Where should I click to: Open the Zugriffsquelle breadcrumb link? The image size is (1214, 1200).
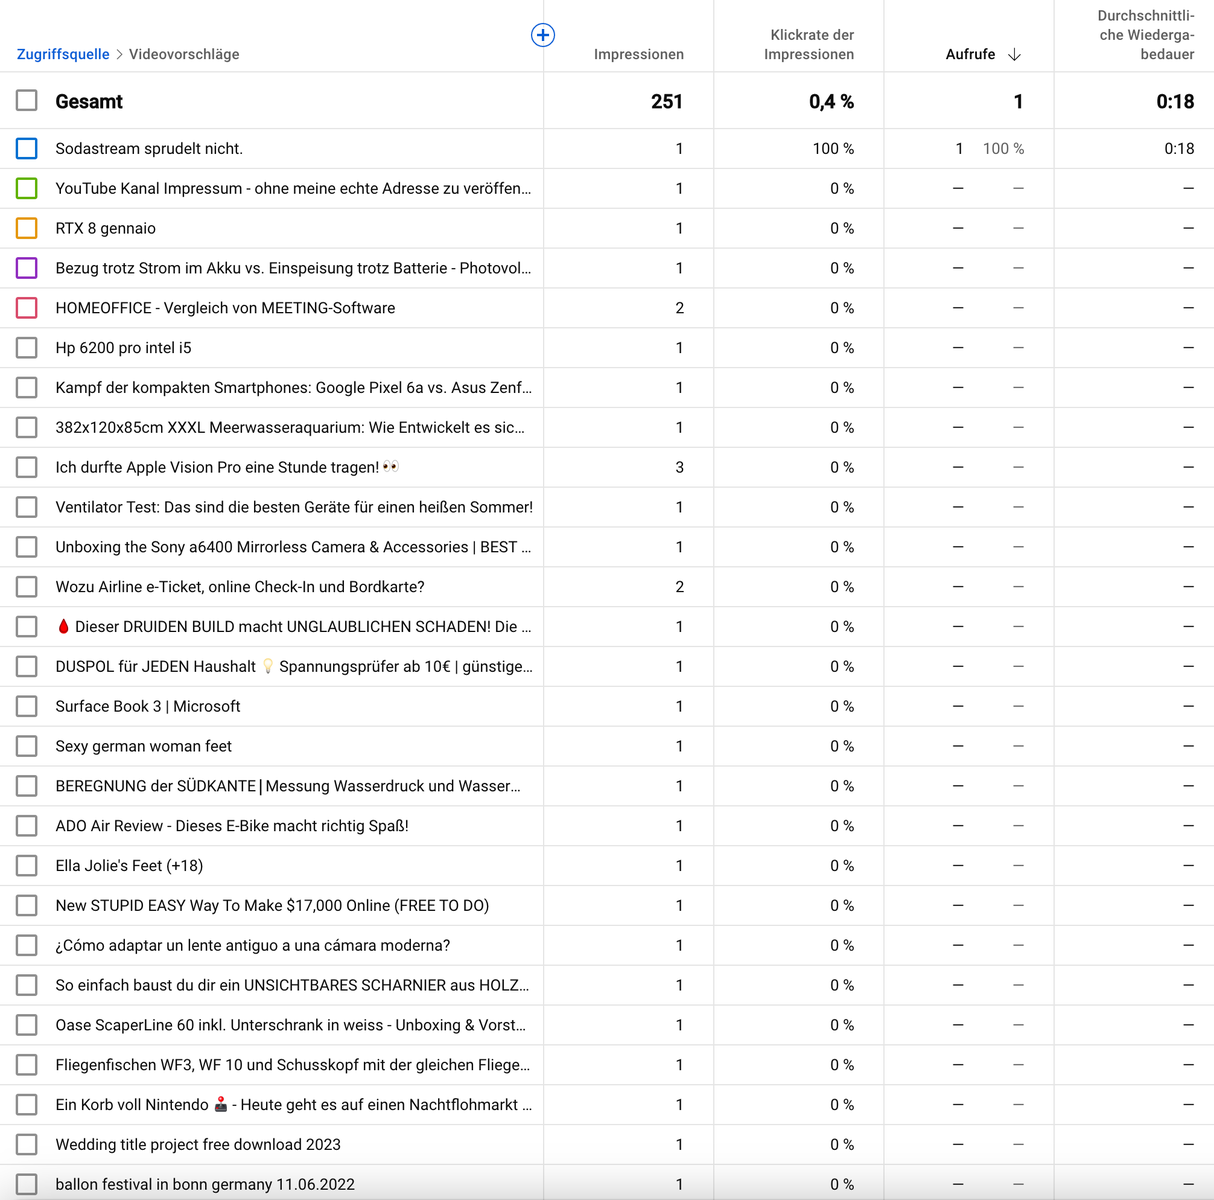tap(63, 54)
